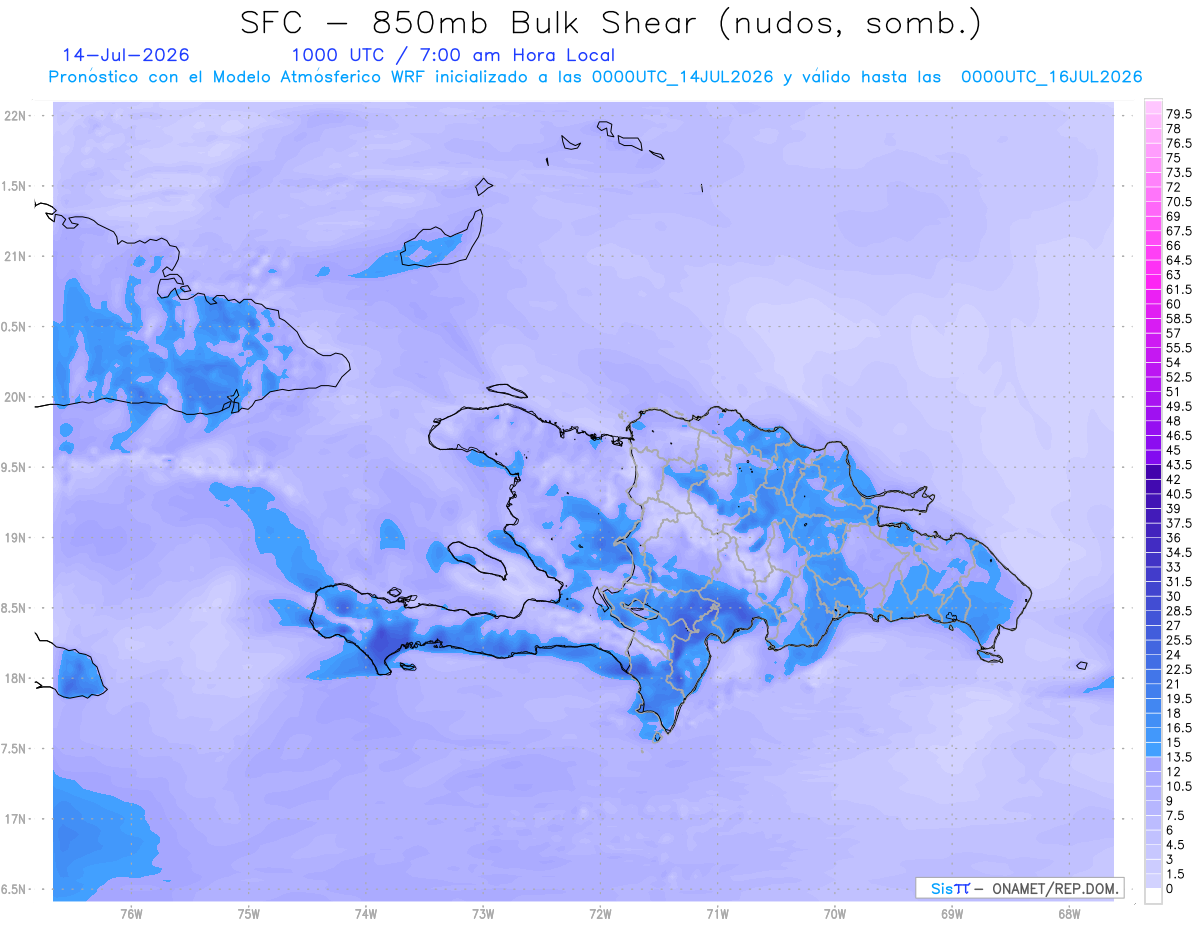The width and height of the screenshot is (1200, 927).
Task: Select the date label "14-Jul-2026"
Action: point(126,55)
